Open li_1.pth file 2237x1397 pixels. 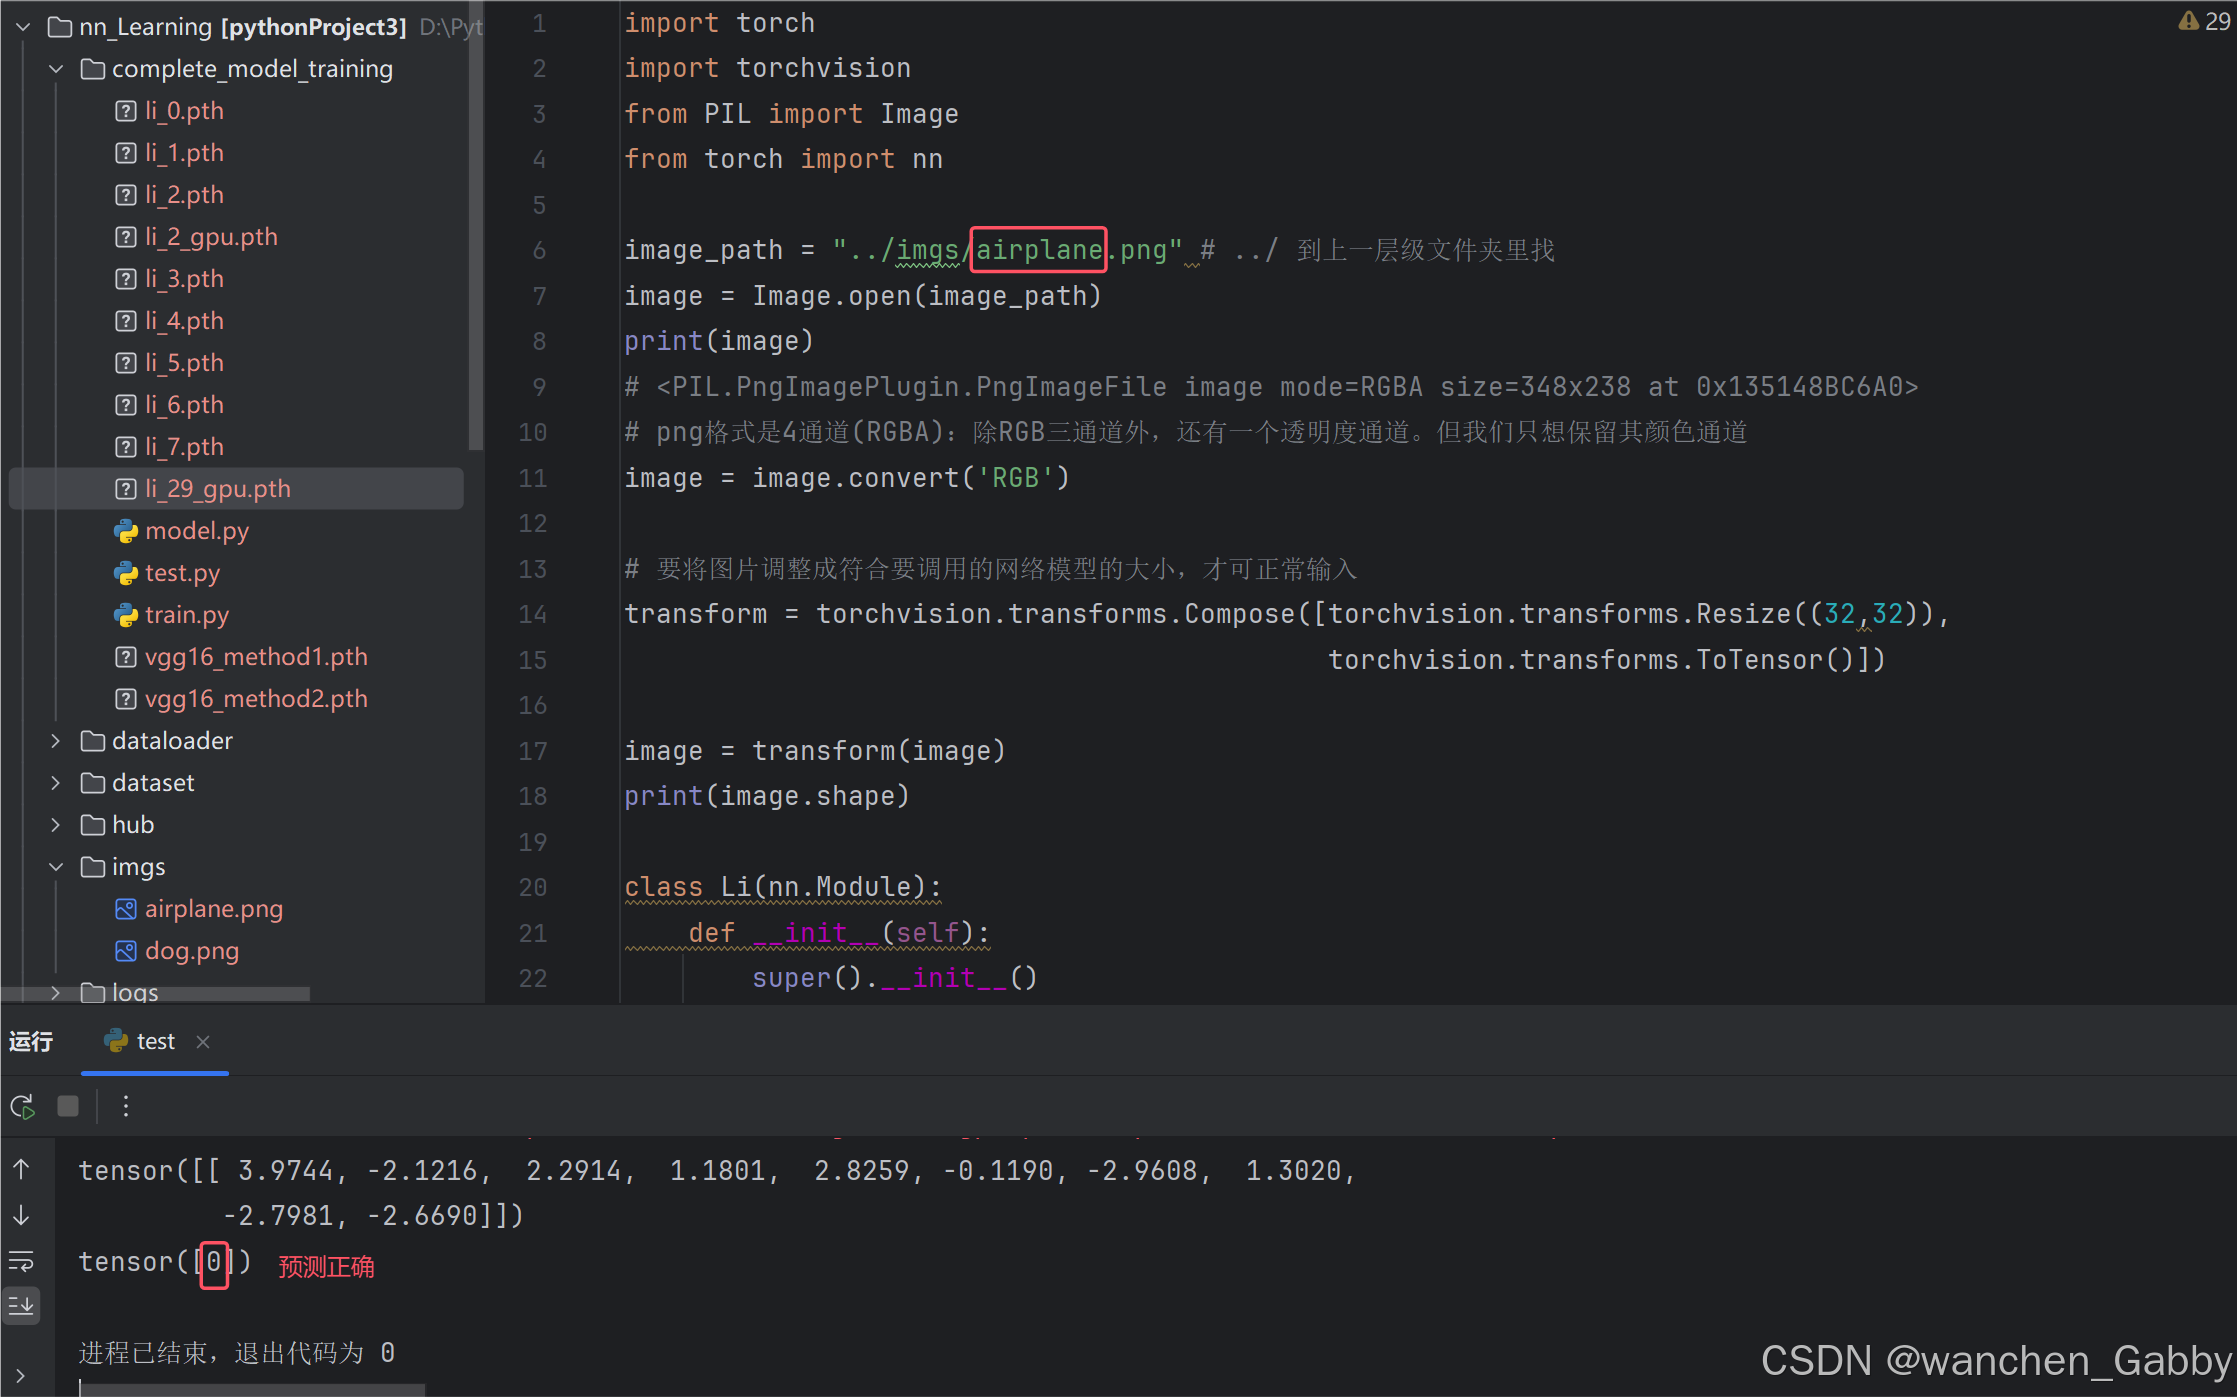coord(184,153)
